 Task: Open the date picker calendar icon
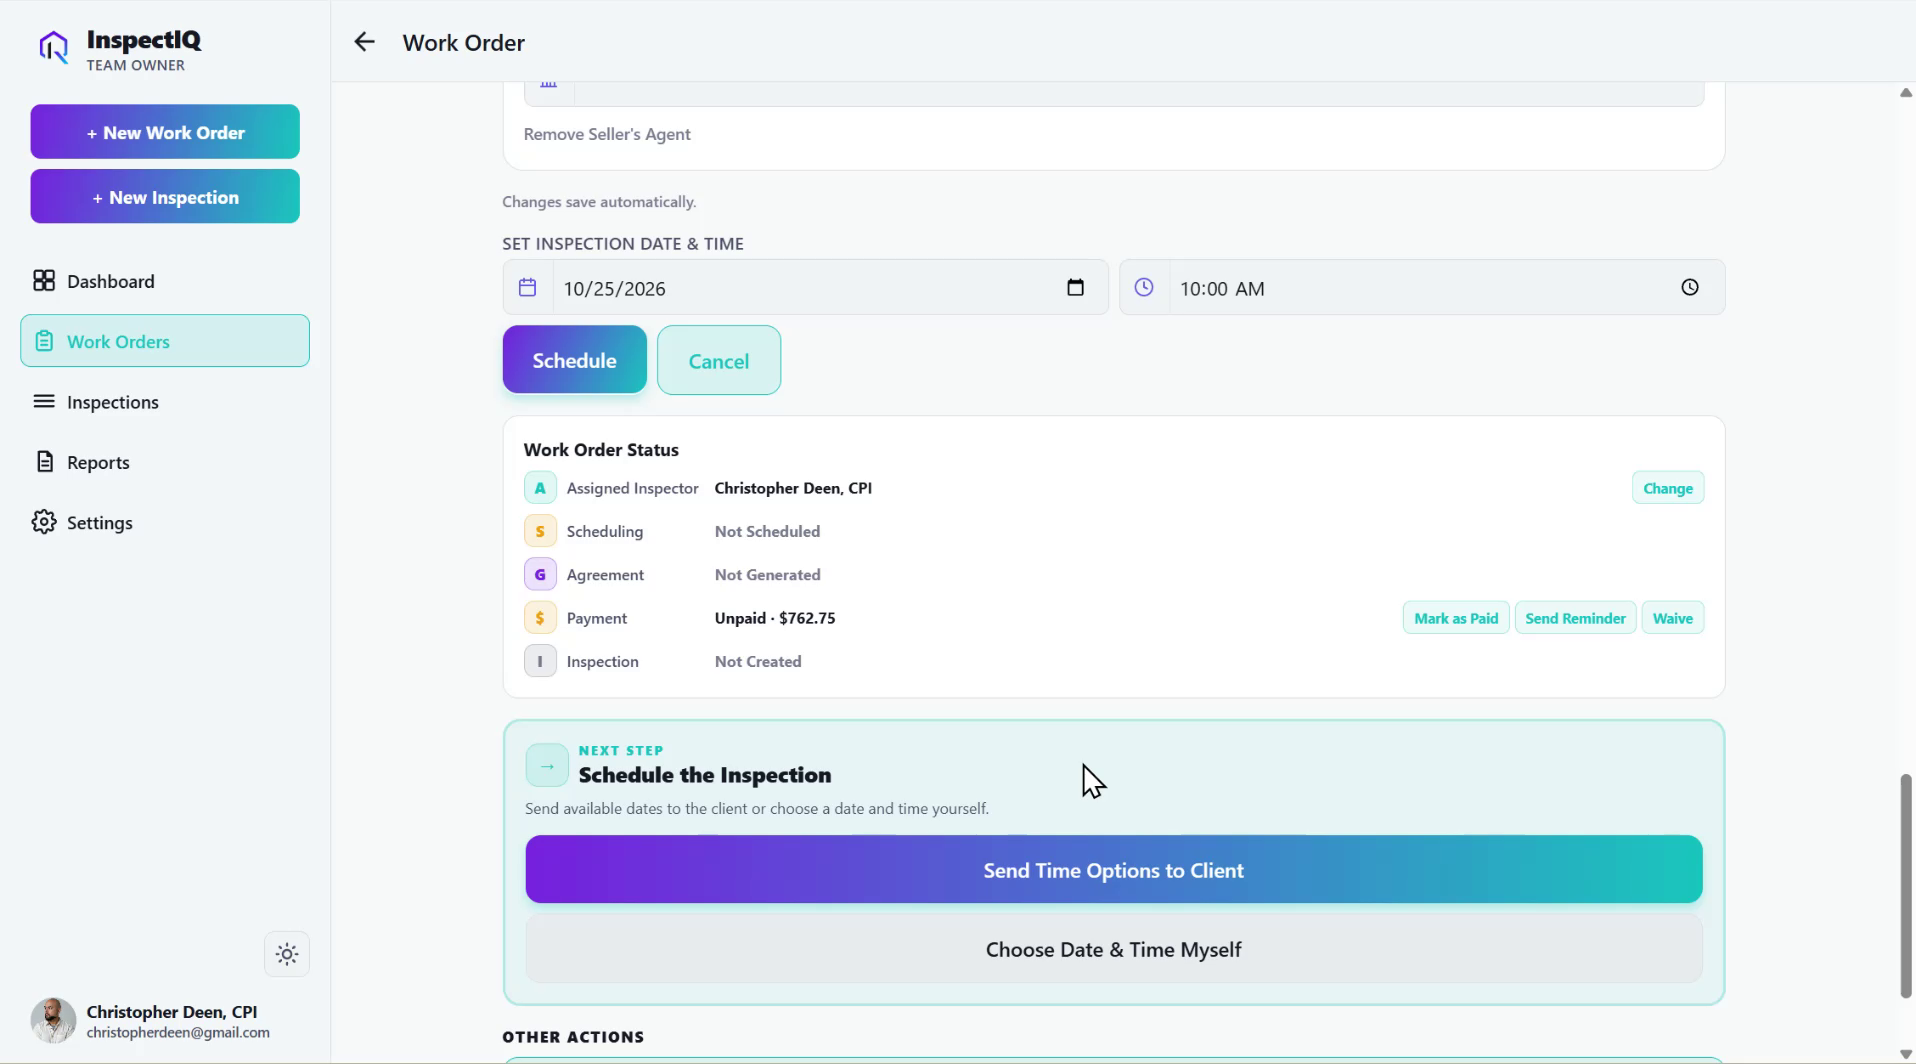(1075, 288)
